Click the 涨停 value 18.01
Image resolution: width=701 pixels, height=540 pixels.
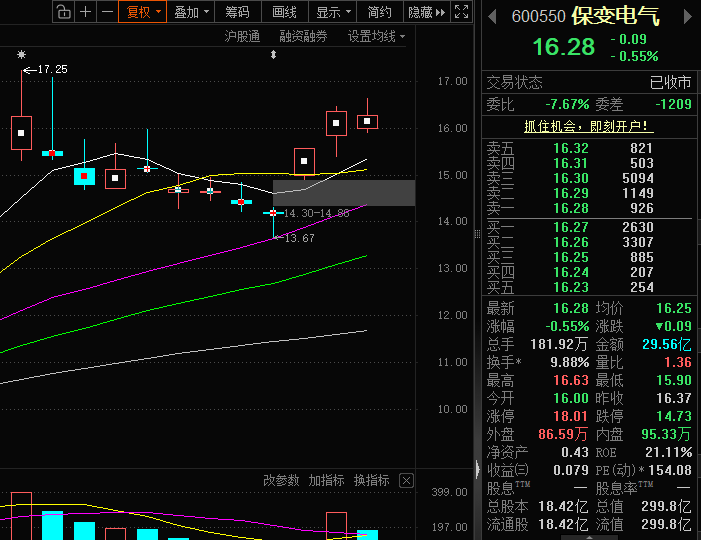[570, 416]
